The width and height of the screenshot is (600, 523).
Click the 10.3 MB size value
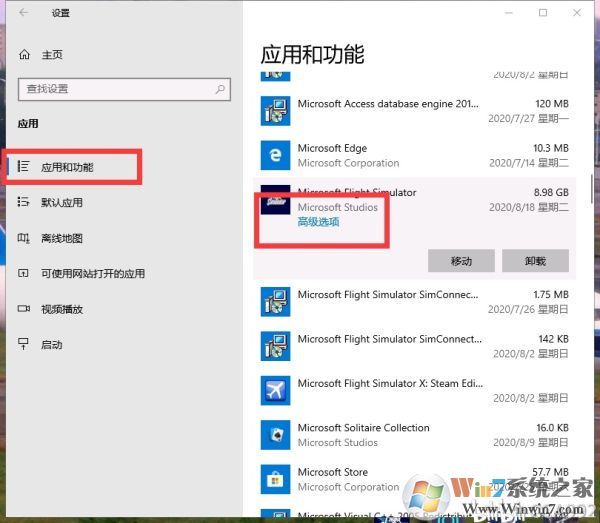click(551, 148)
